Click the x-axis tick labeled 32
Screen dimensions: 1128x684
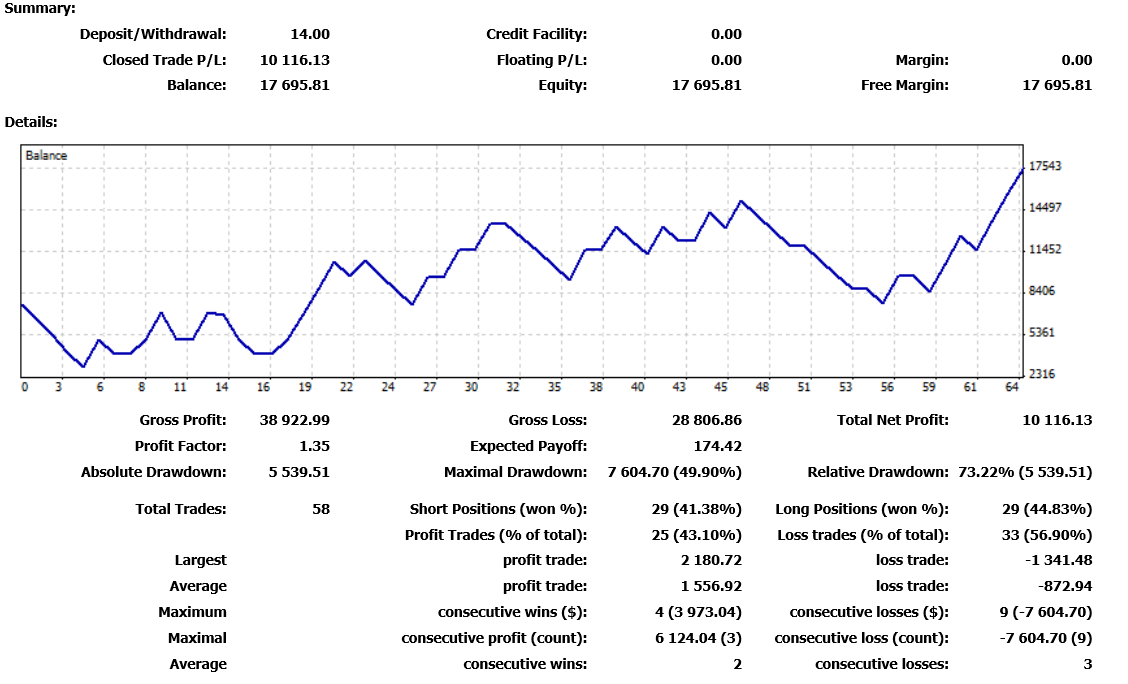click(x=512, y=387)
